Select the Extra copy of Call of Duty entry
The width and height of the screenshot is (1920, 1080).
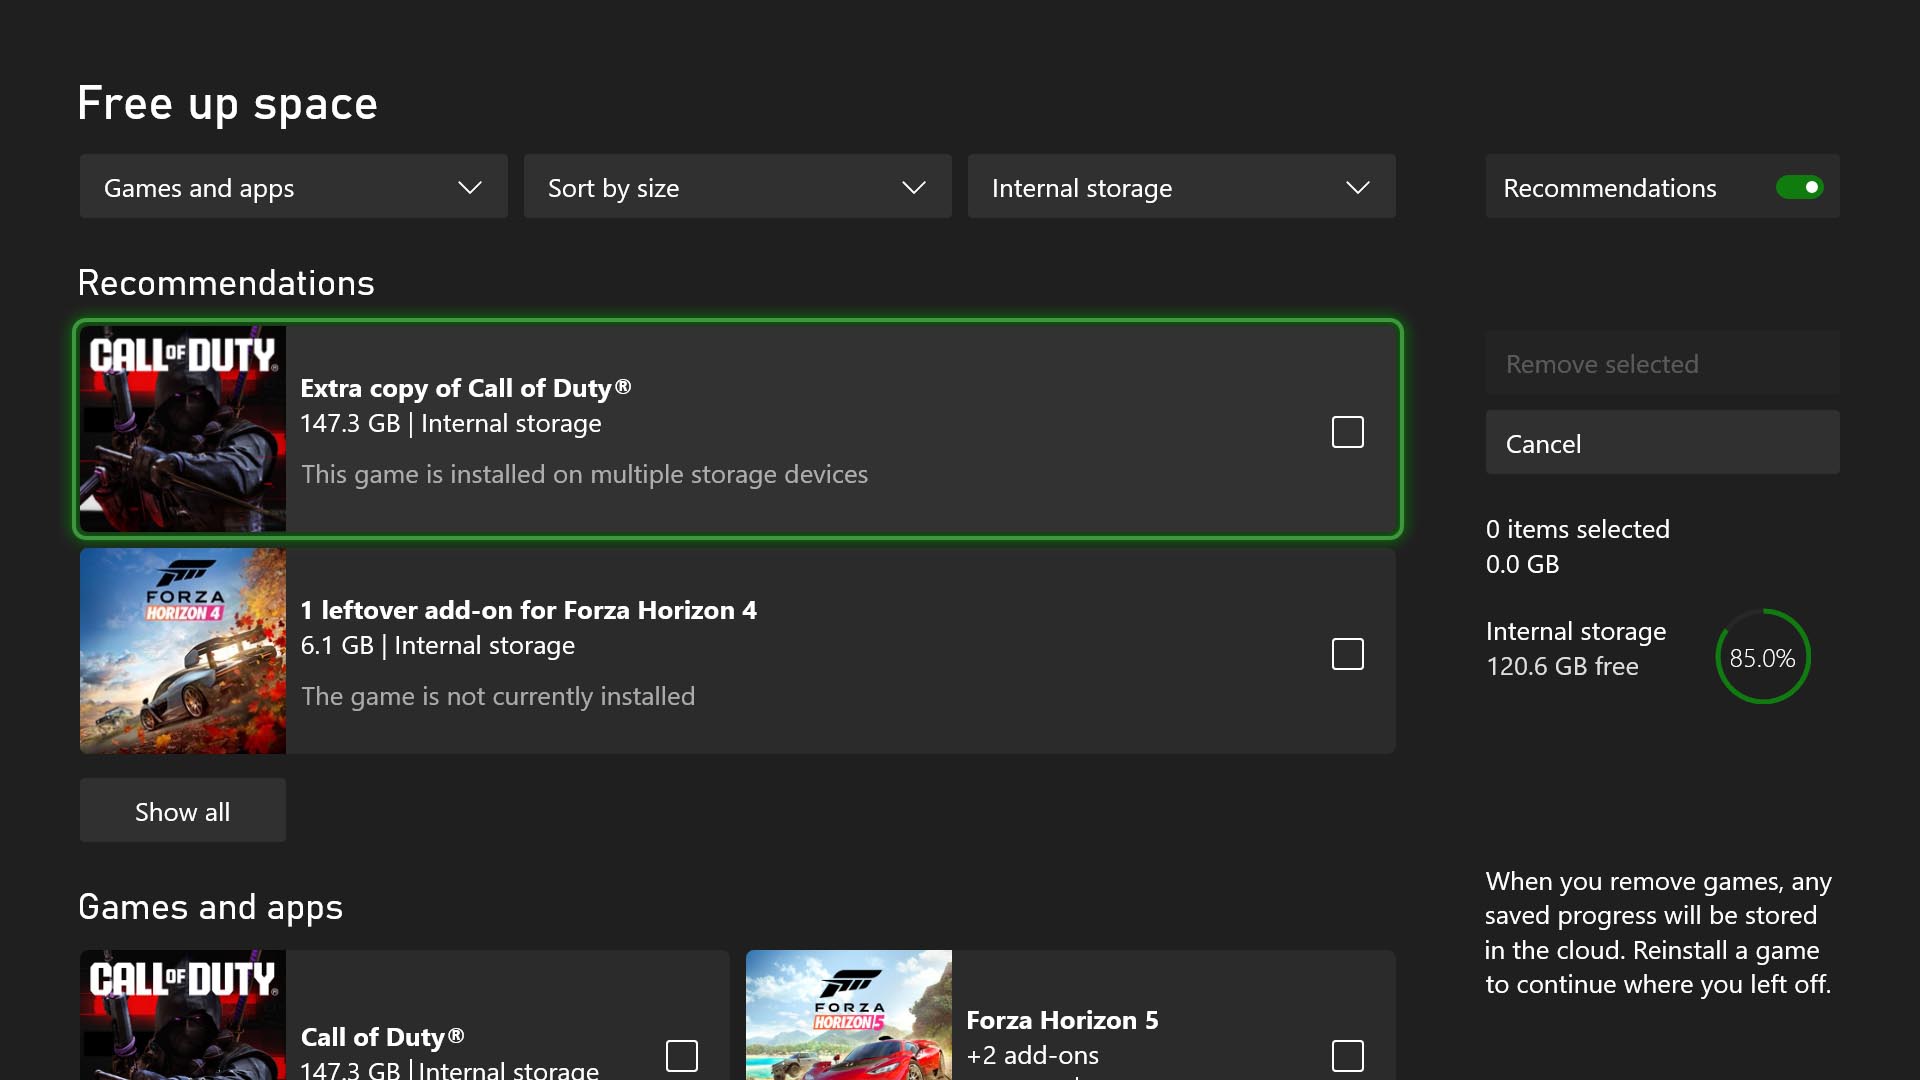[740, 429]
